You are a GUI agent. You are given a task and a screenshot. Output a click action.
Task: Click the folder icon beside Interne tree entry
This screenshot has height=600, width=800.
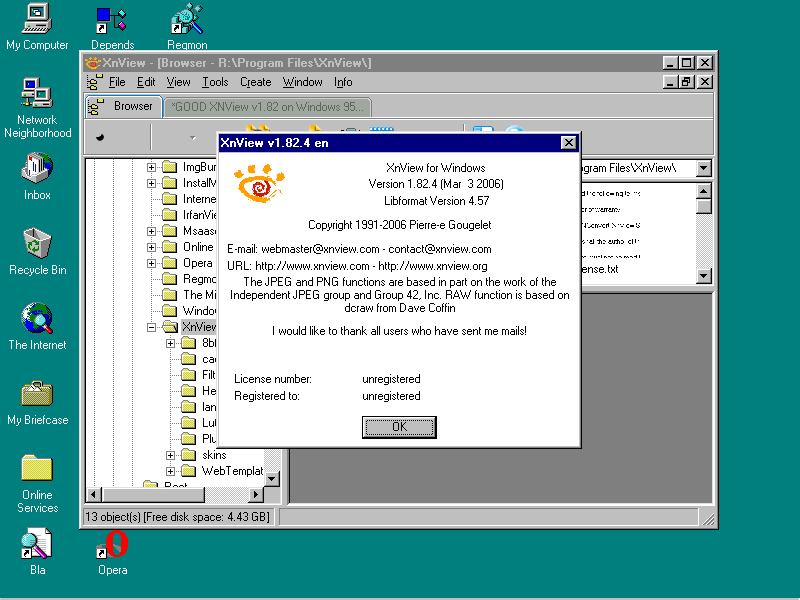click(x=169, y=199)
